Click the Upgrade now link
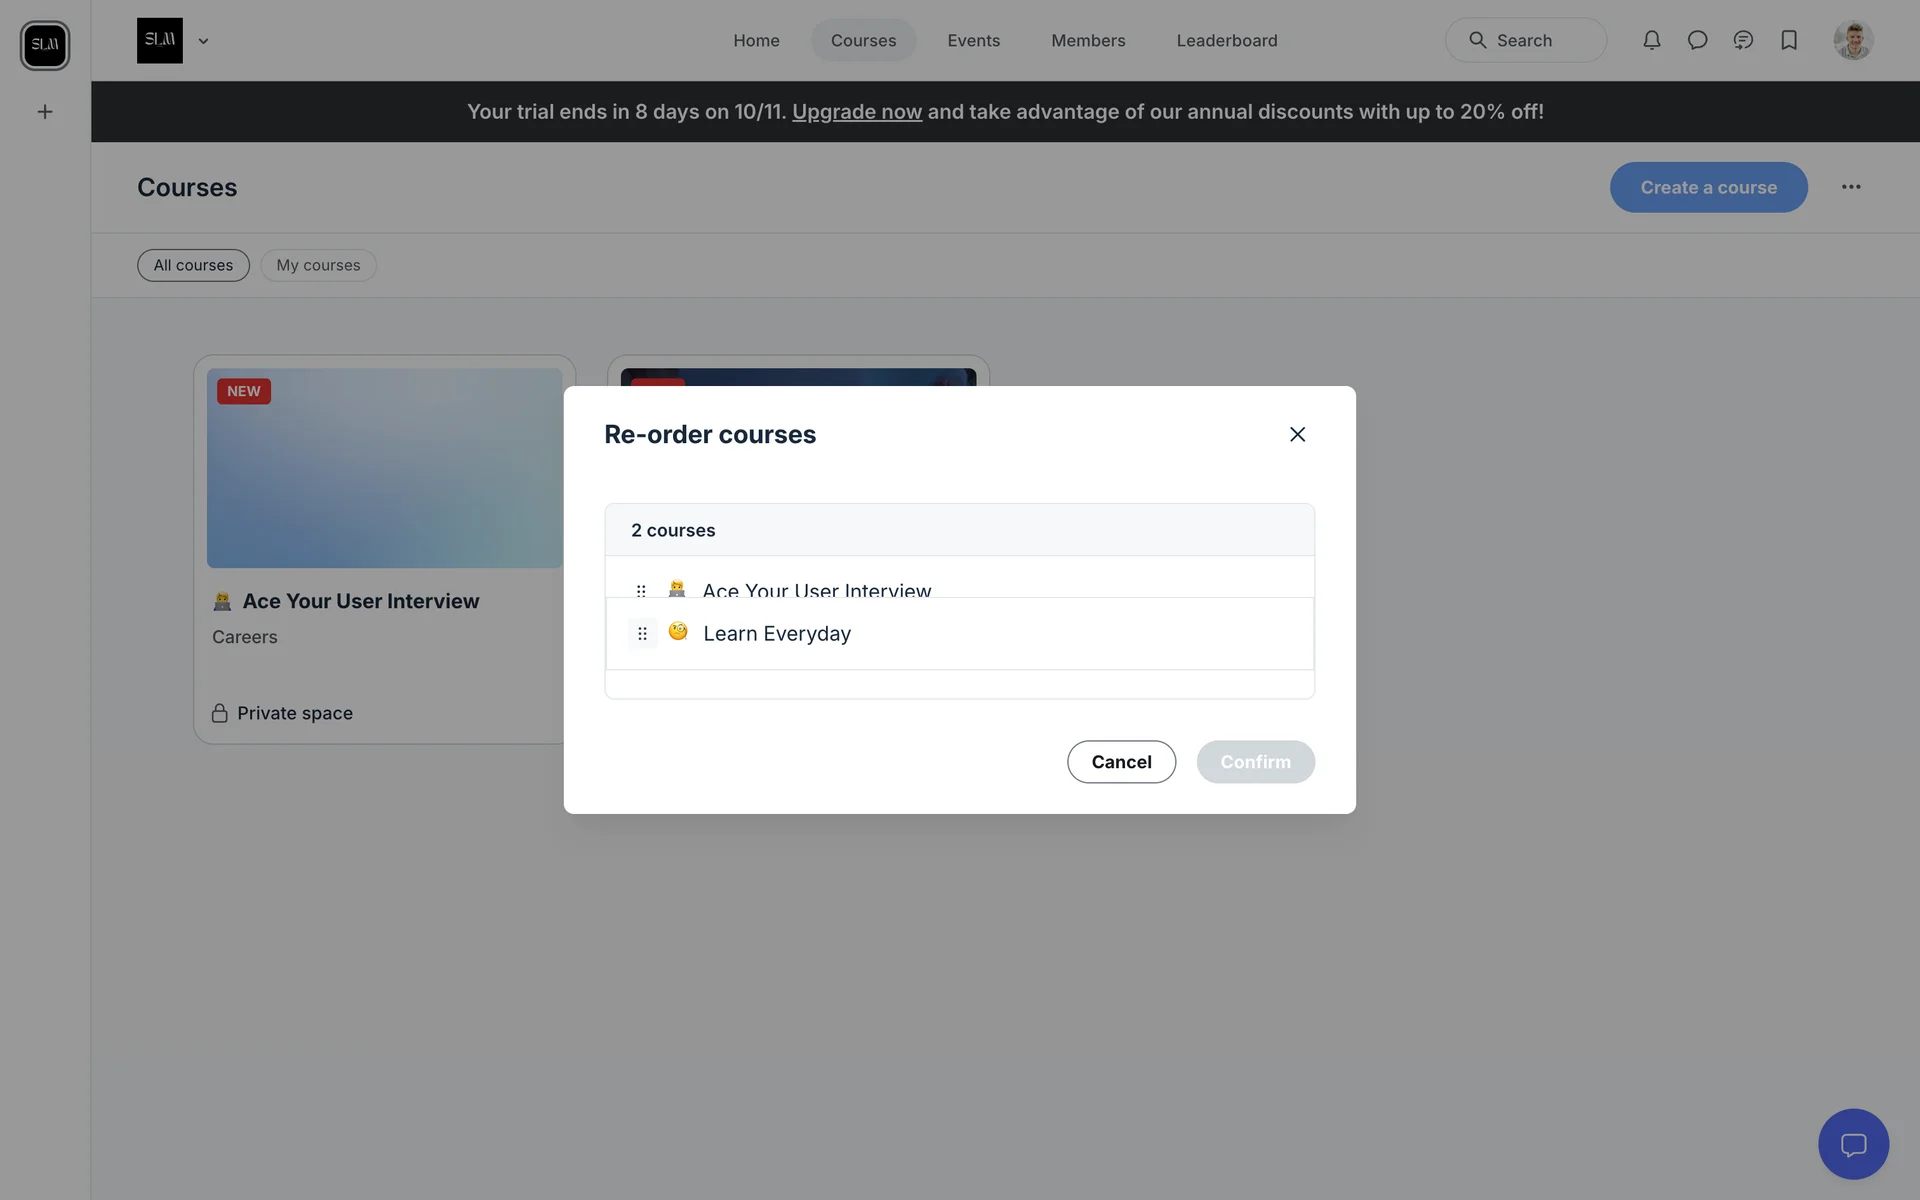Image resolution: width=1920 pixels, height=1200 pixels. (x=856, y=112)
